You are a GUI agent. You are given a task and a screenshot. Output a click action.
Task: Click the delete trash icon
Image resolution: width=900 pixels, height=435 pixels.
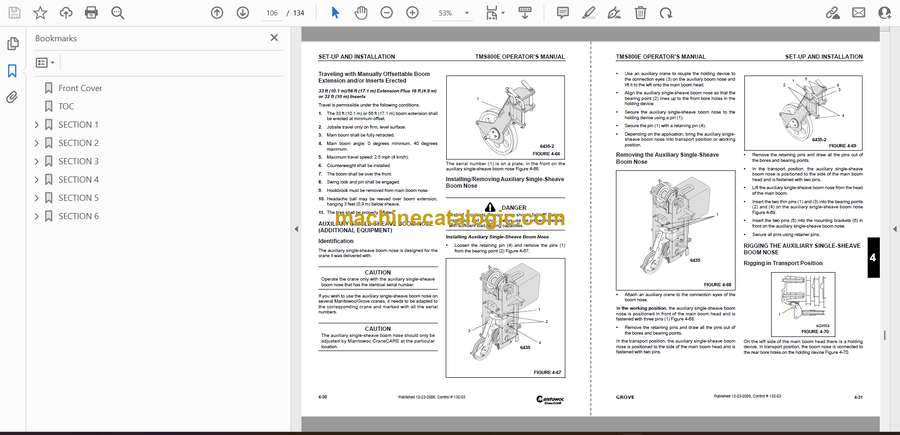(640, 13)
